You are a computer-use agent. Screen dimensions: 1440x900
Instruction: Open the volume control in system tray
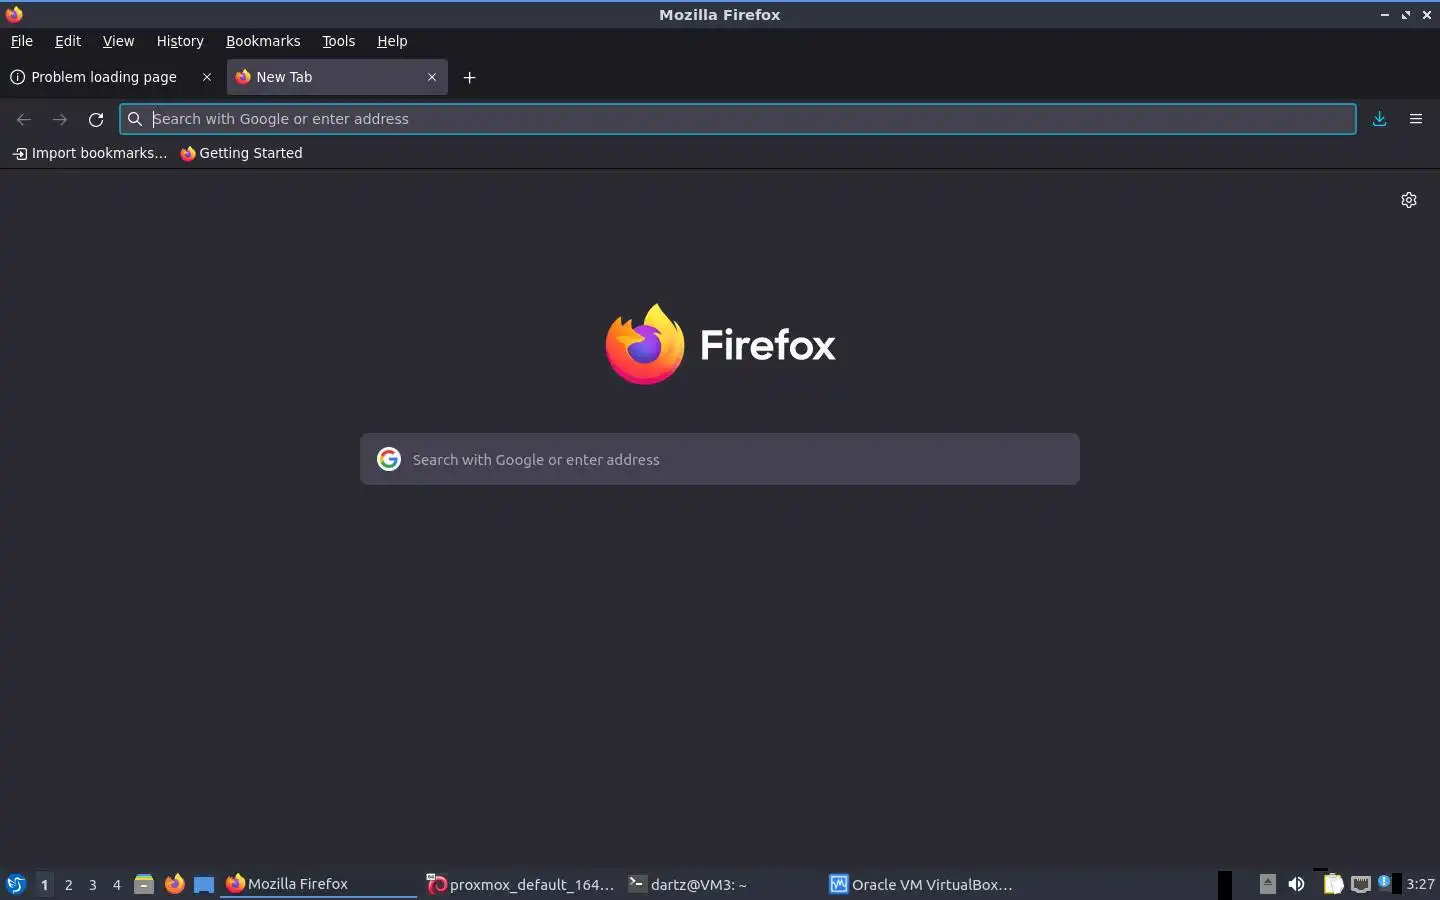pyautogui.click(x=1296, y=884)
